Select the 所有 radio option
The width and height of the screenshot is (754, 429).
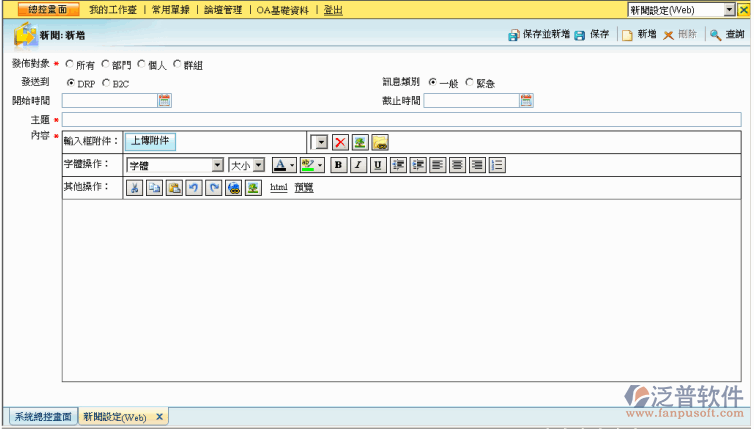tap(69, 65)
